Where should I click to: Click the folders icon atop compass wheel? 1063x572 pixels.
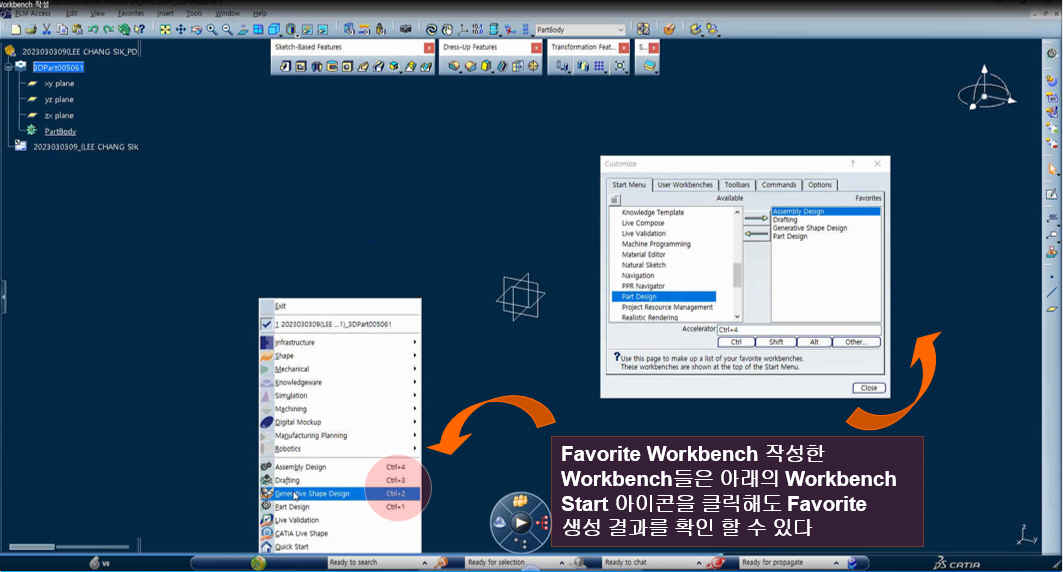[x=520, y=500]
